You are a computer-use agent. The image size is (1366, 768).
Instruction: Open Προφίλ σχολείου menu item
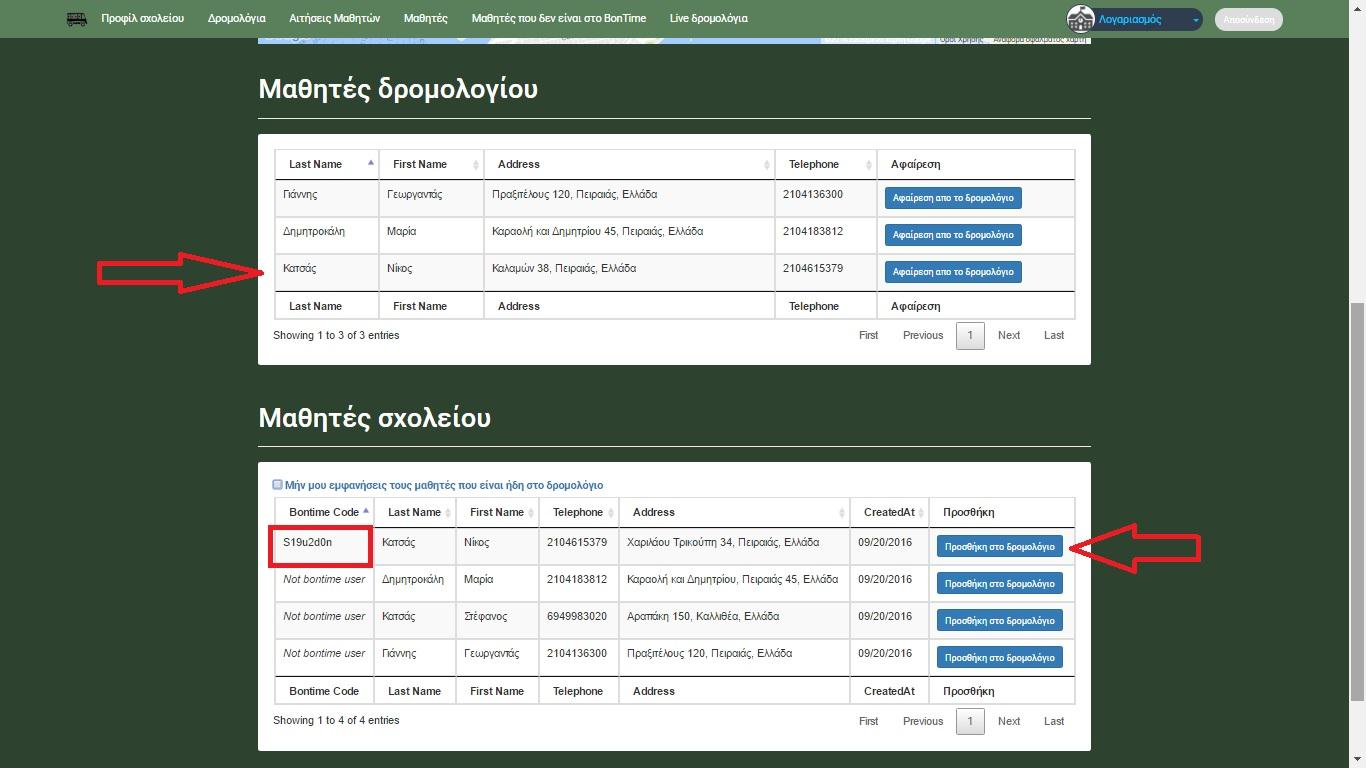click(x=142, y=18)
